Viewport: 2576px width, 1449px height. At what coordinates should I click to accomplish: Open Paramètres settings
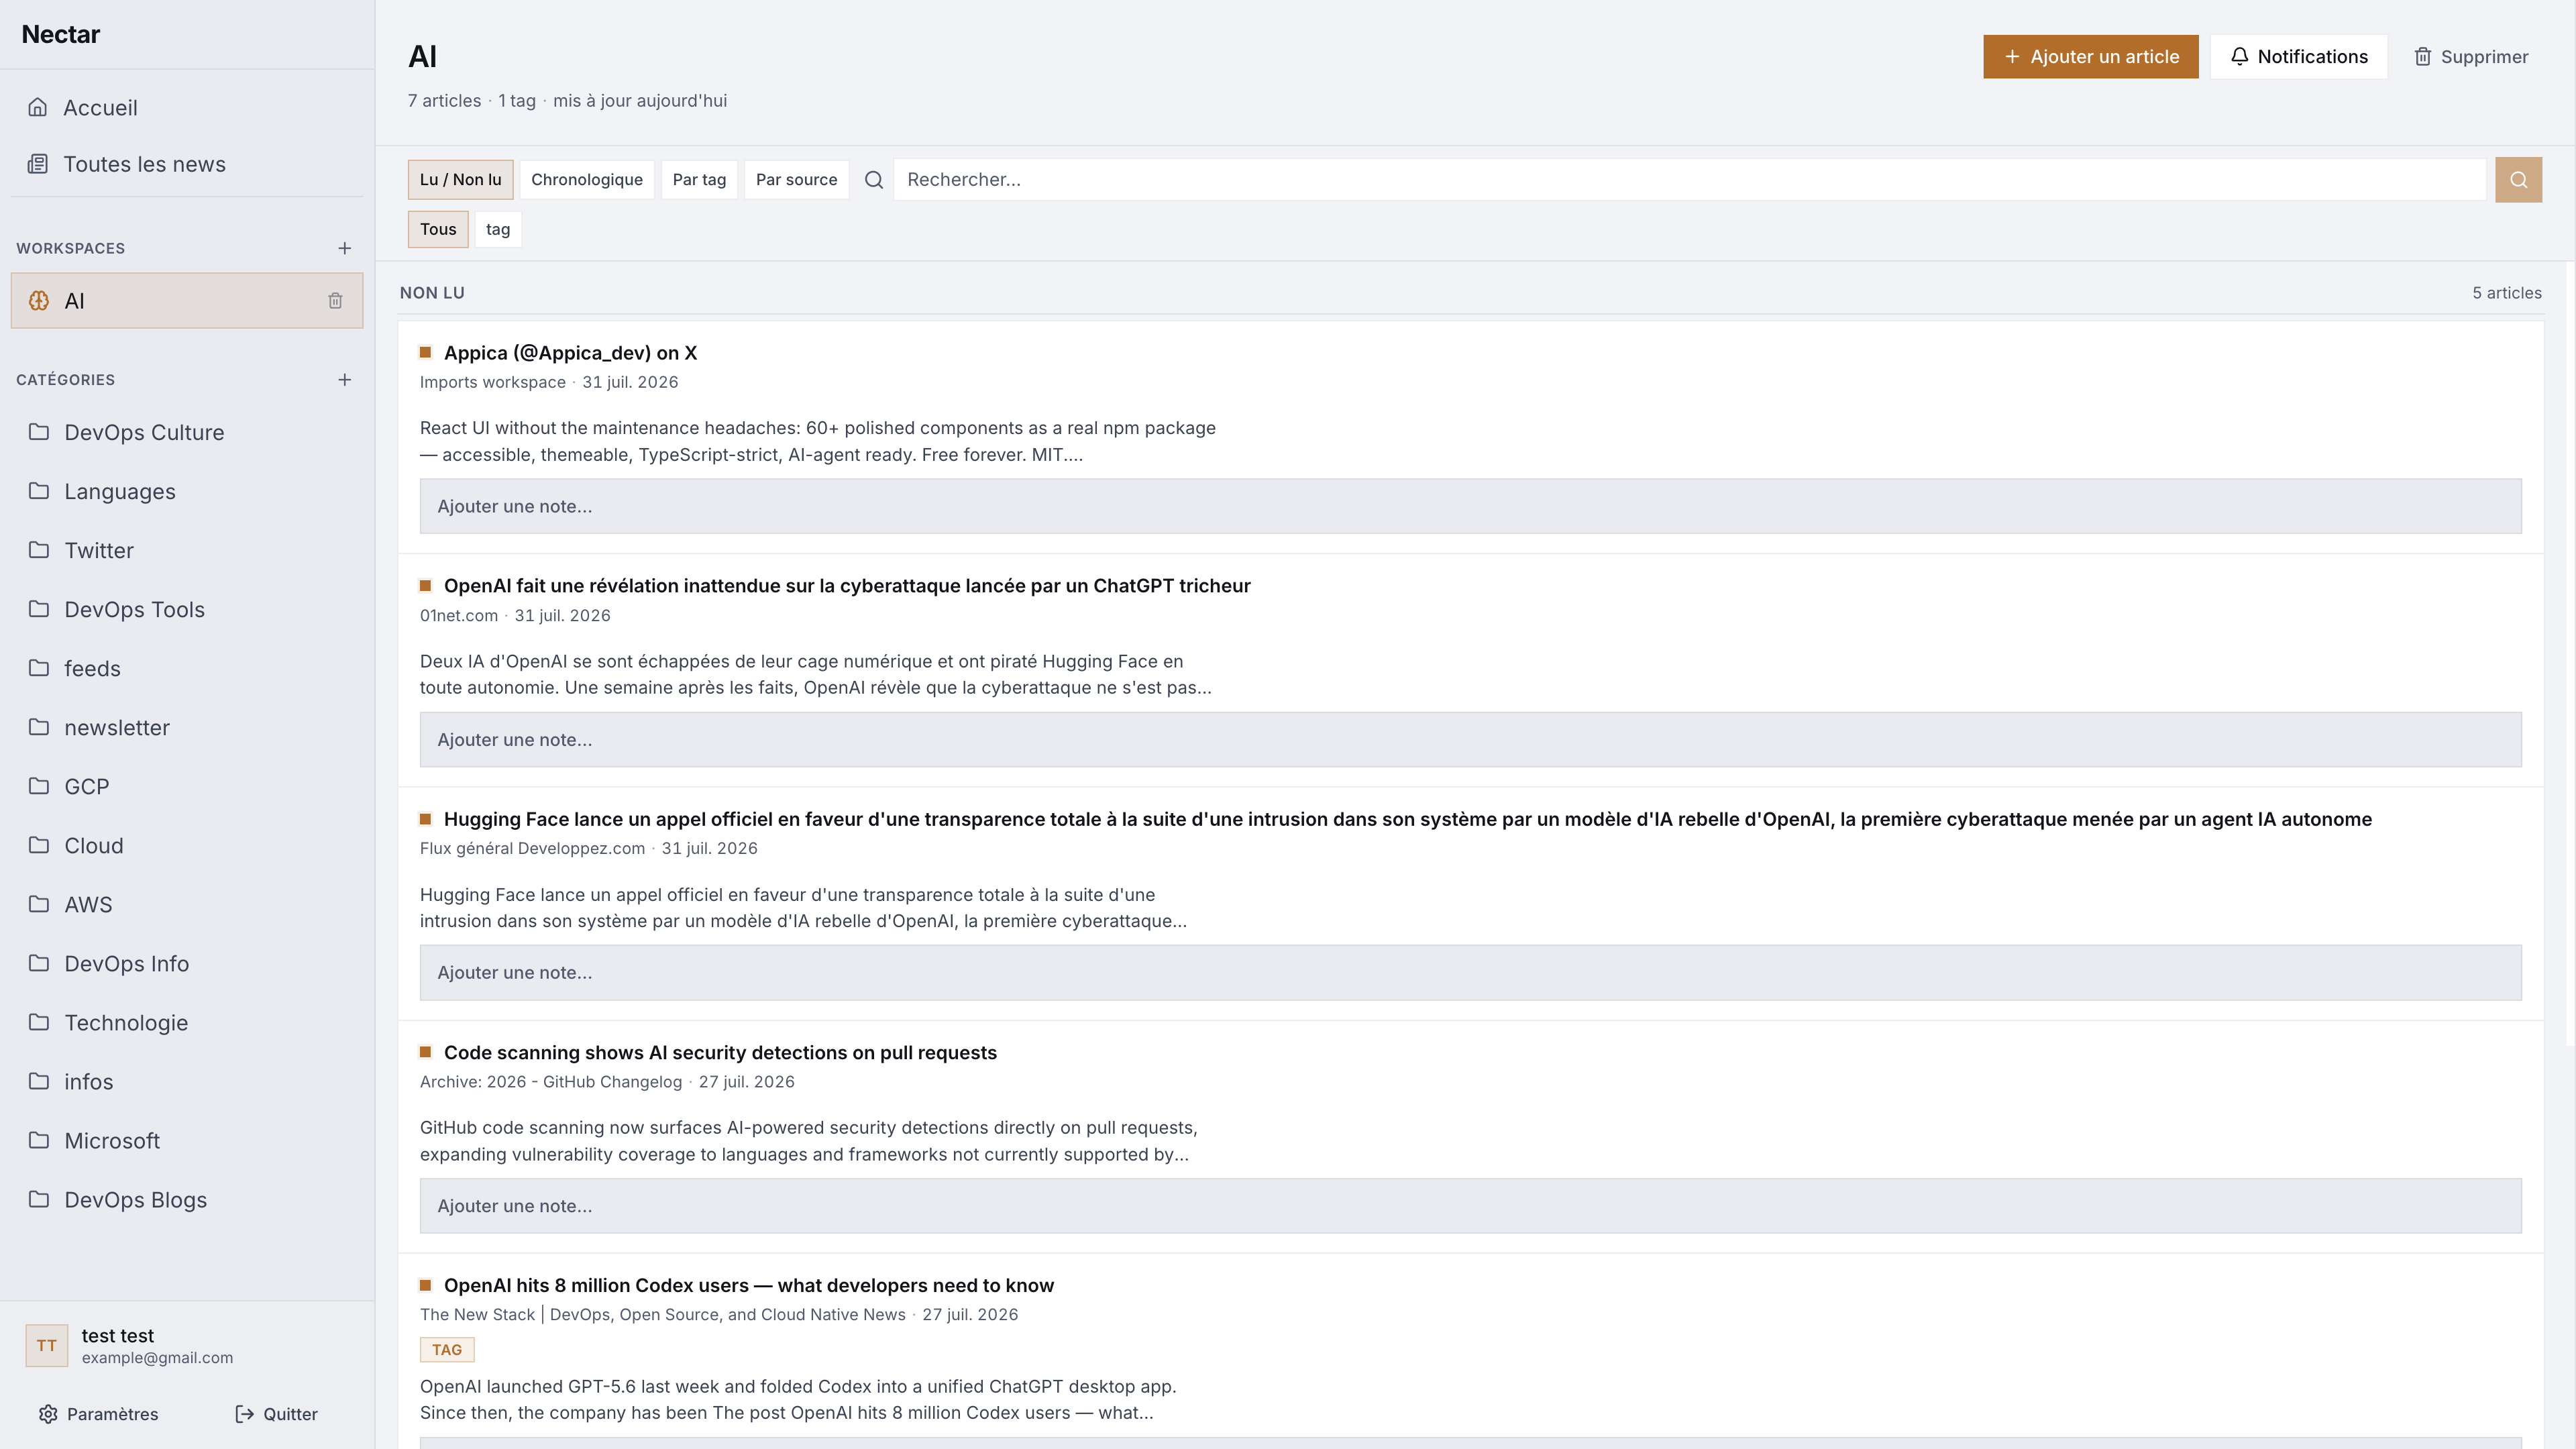point(98,1414)
